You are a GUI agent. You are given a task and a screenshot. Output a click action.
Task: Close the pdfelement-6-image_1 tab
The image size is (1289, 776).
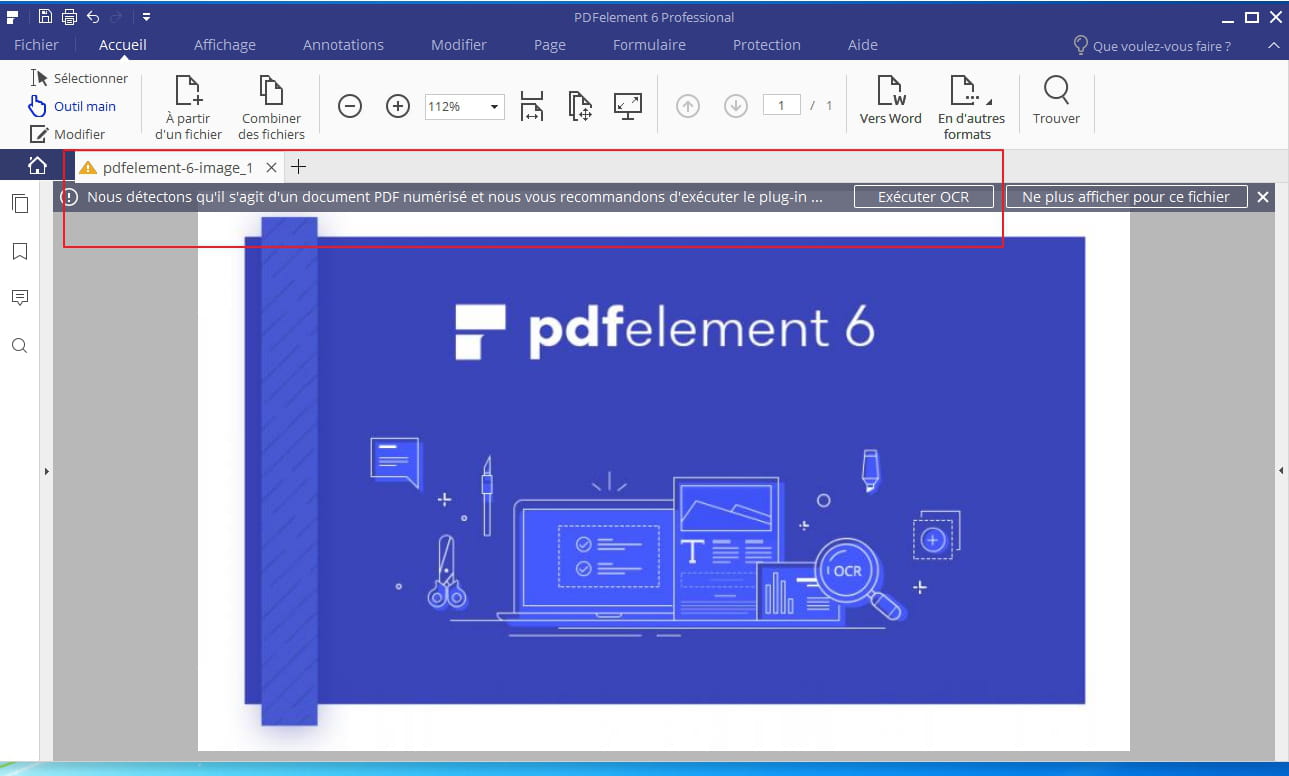(271, 168)
